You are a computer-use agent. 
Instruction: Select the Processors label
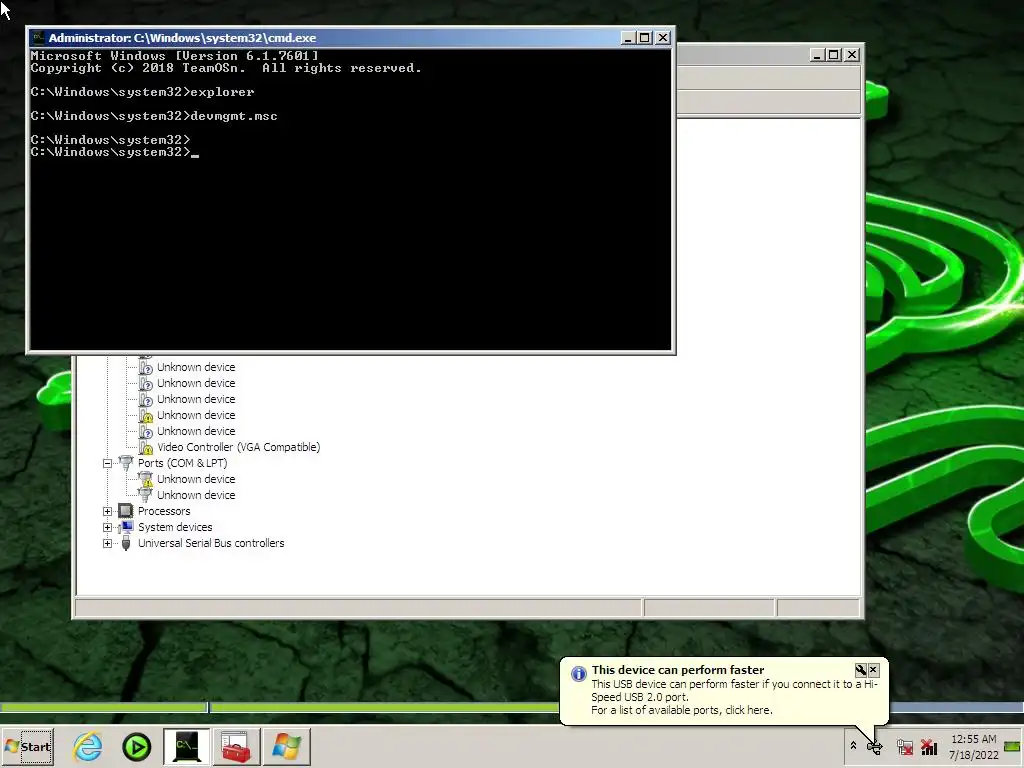click(x=164, y=511)
